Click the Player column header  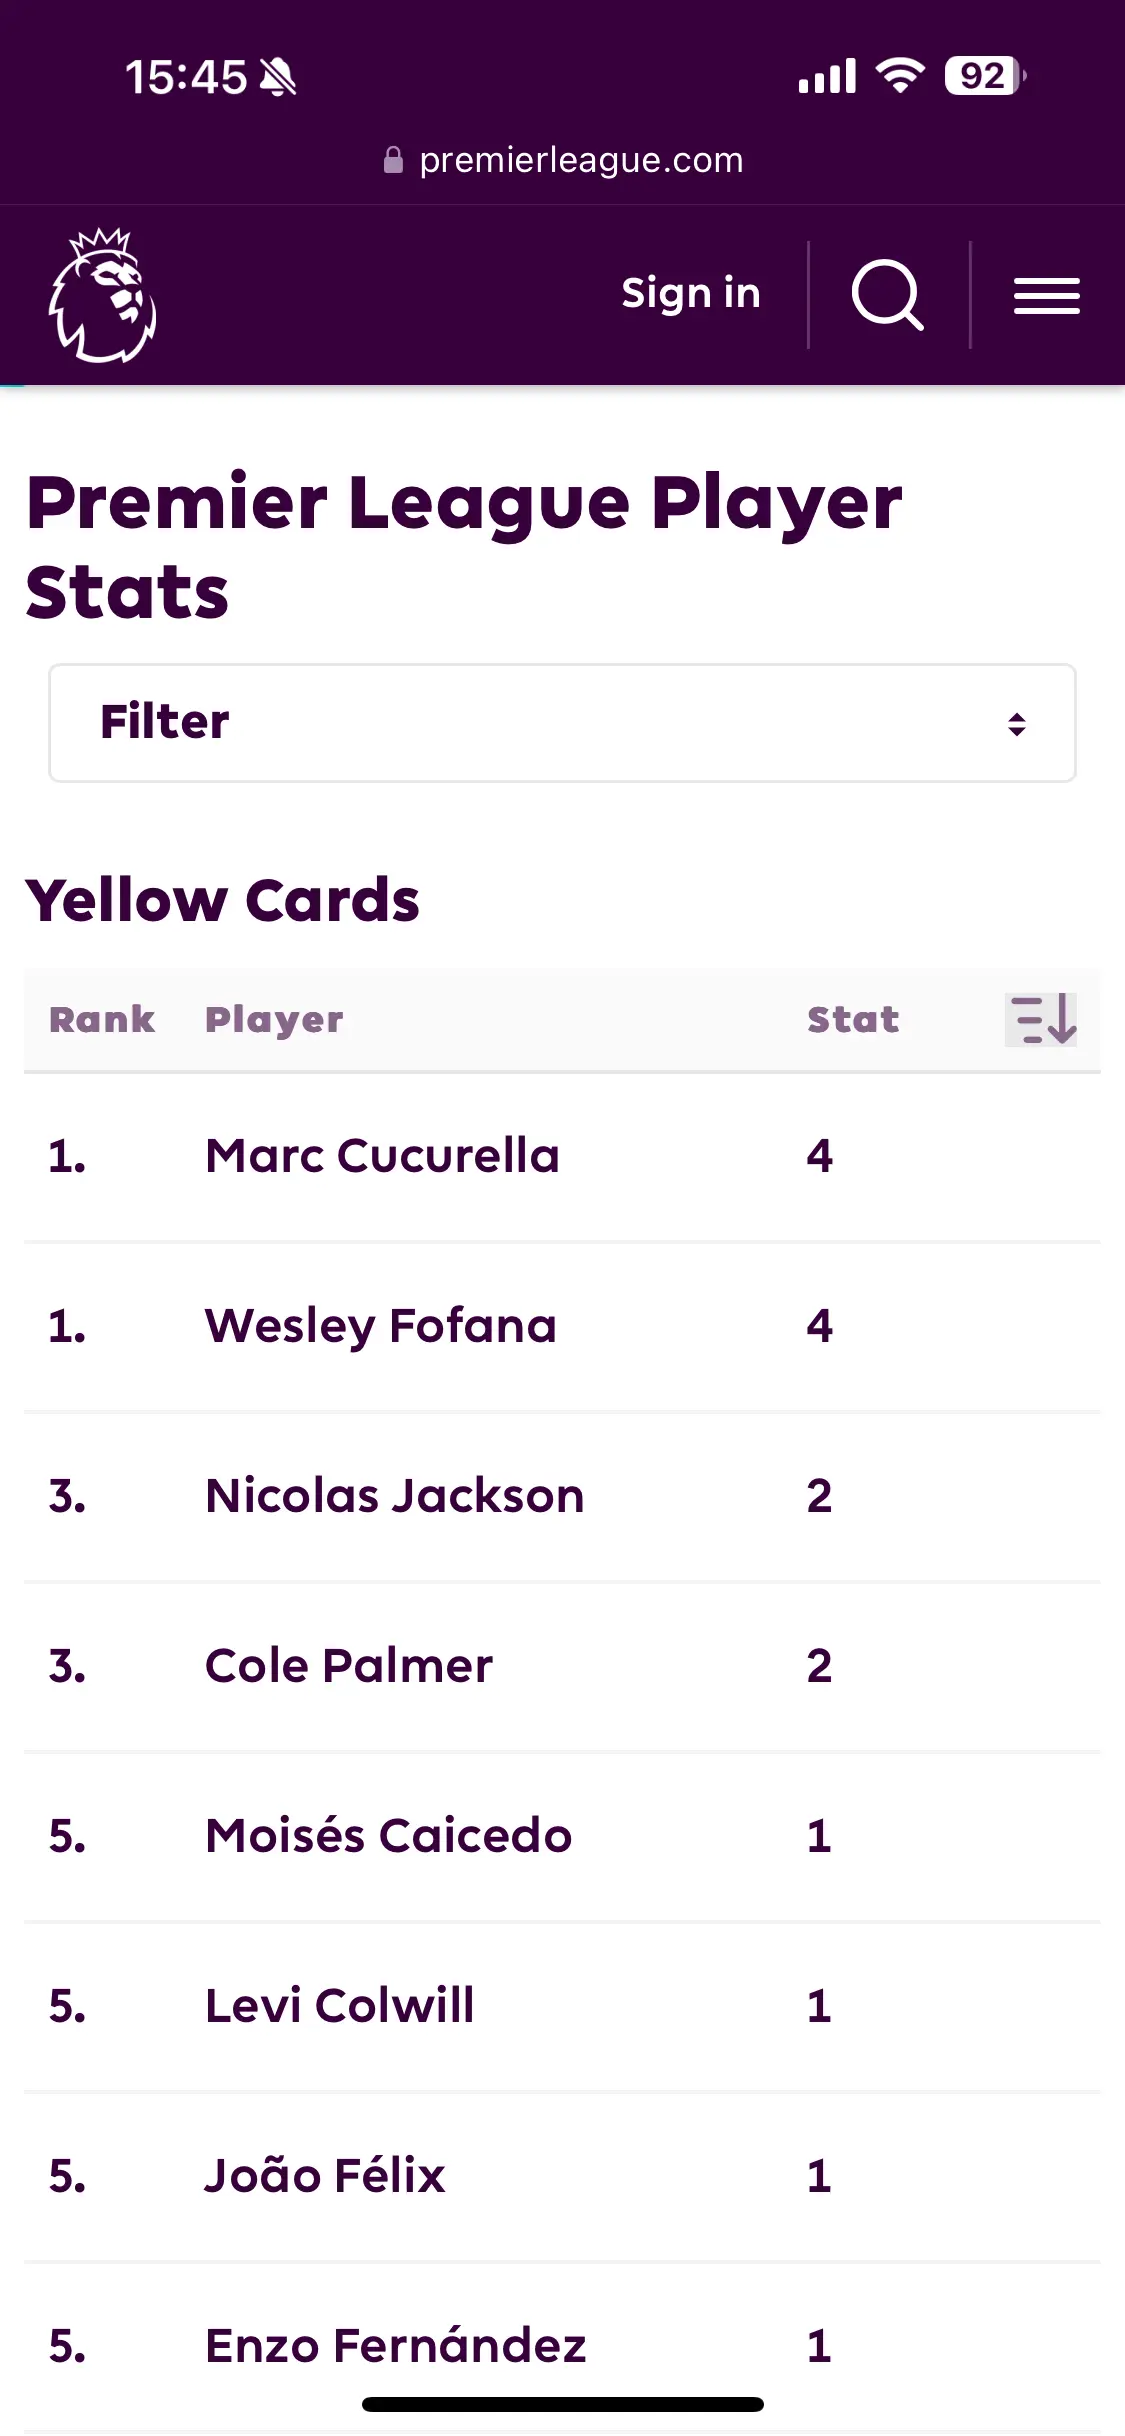274,1020
